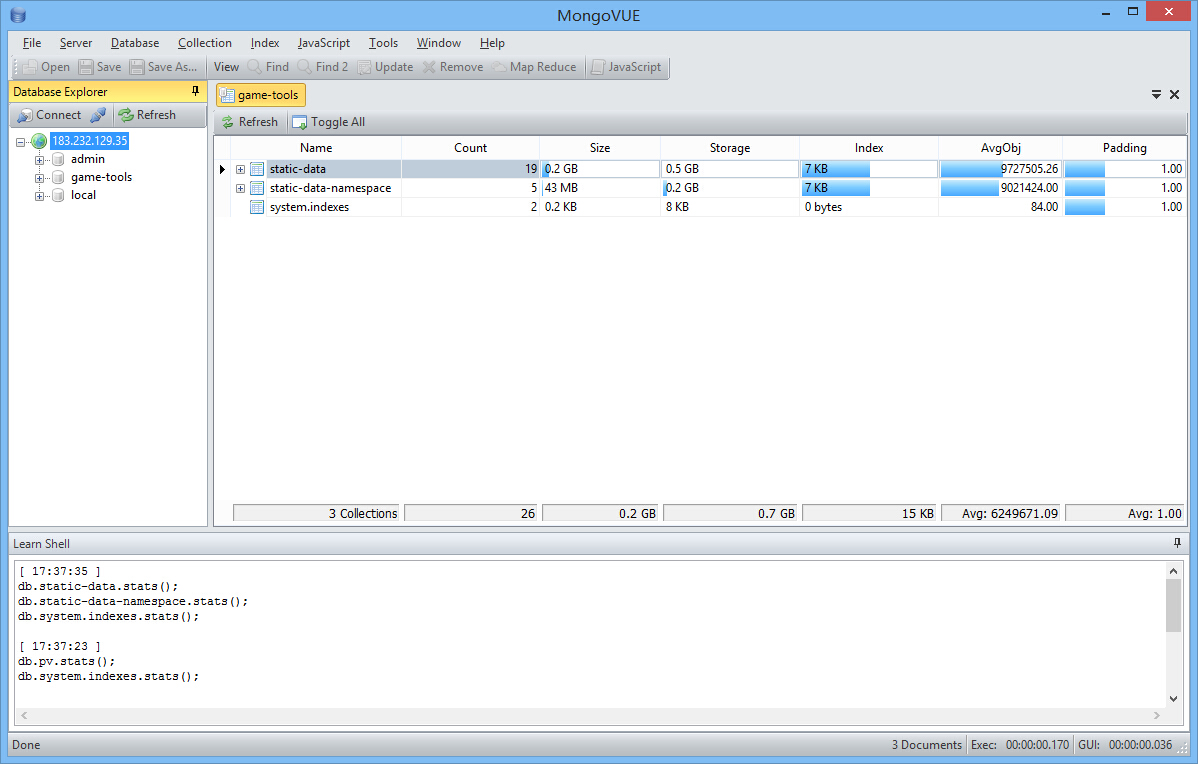Pin the Database Explorer panel
The image size is (1198, 764).
[196, 92]
